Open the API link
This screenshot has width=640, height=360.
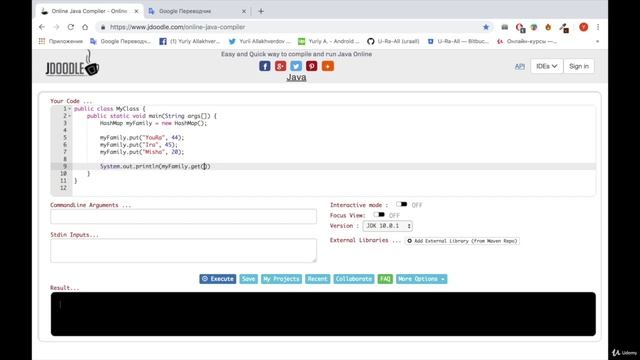pyautogui.click(x=520, y=66)
